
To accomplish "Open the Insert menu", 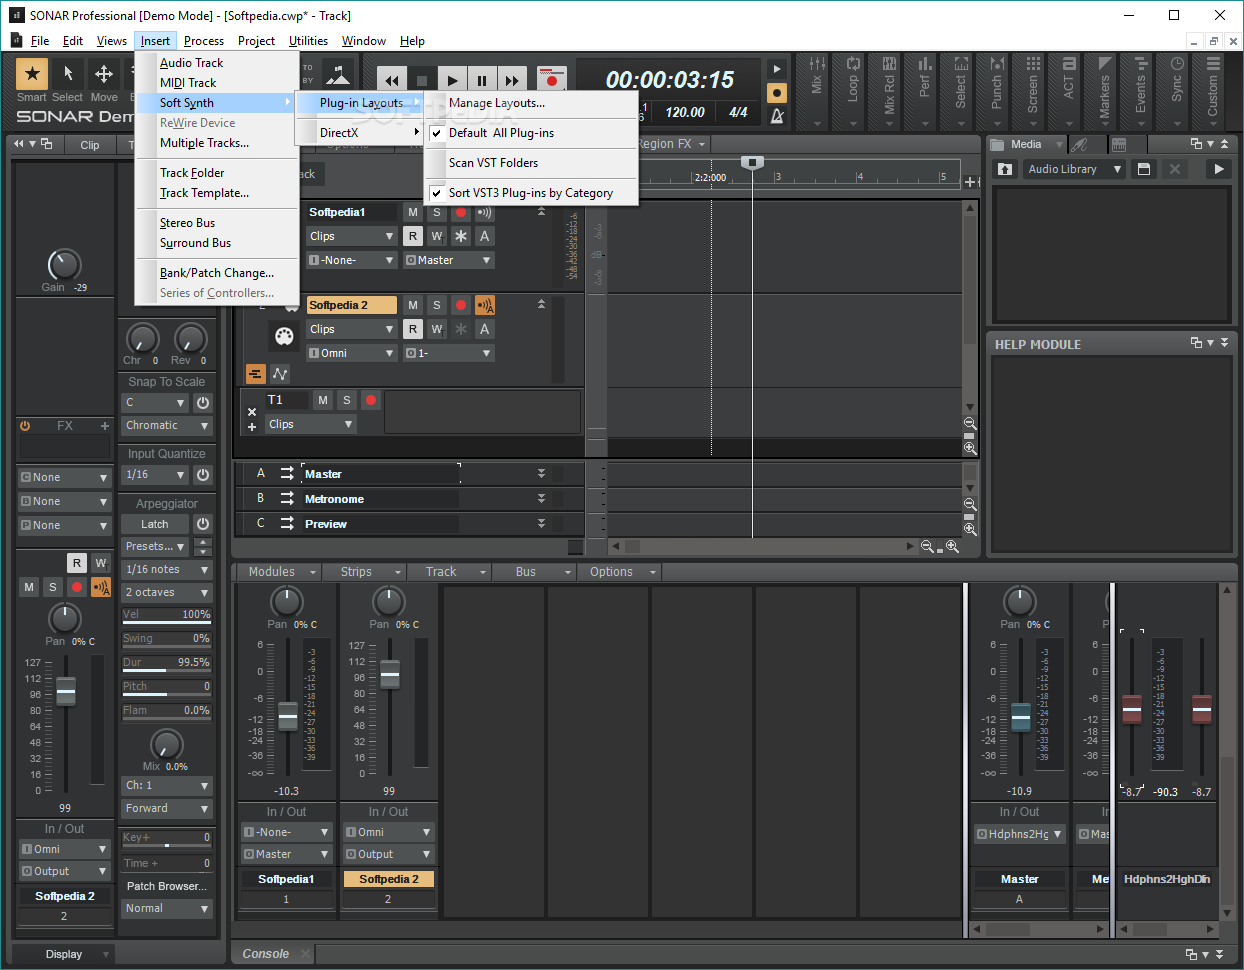I will click(x=155, y=41).
